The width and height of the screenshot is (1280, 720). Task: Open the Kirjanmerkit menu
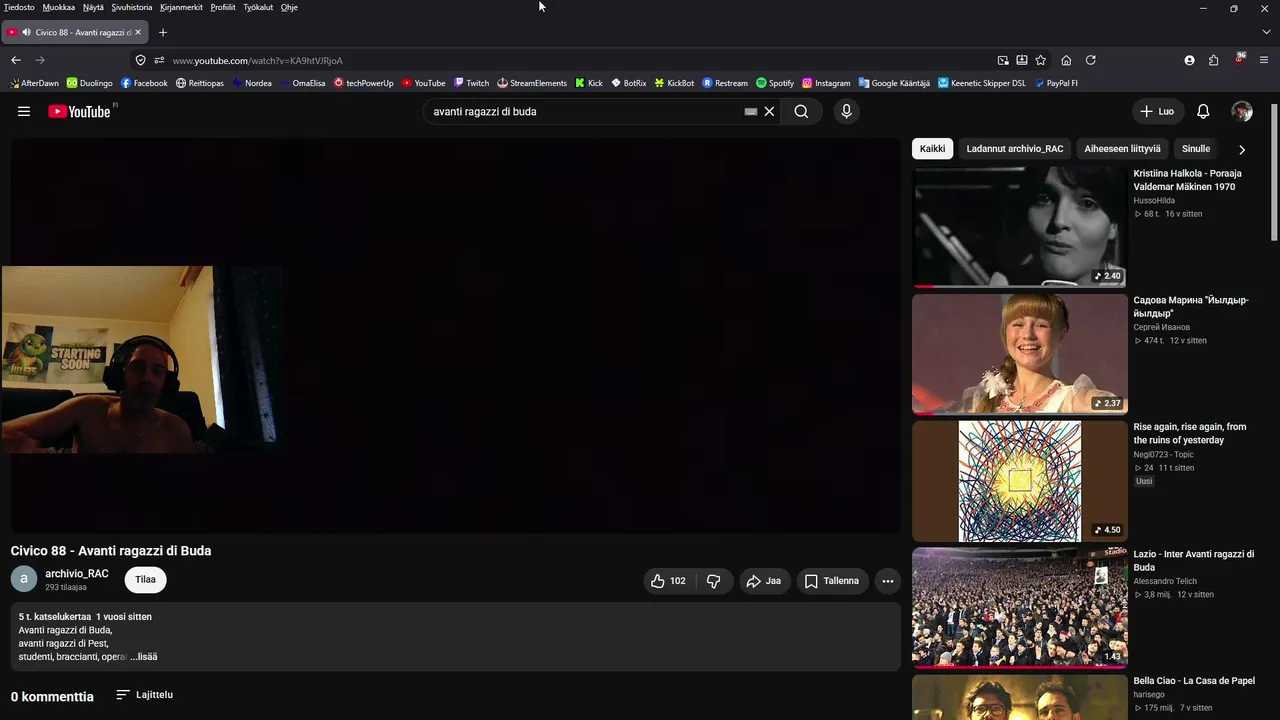[181, 7]
